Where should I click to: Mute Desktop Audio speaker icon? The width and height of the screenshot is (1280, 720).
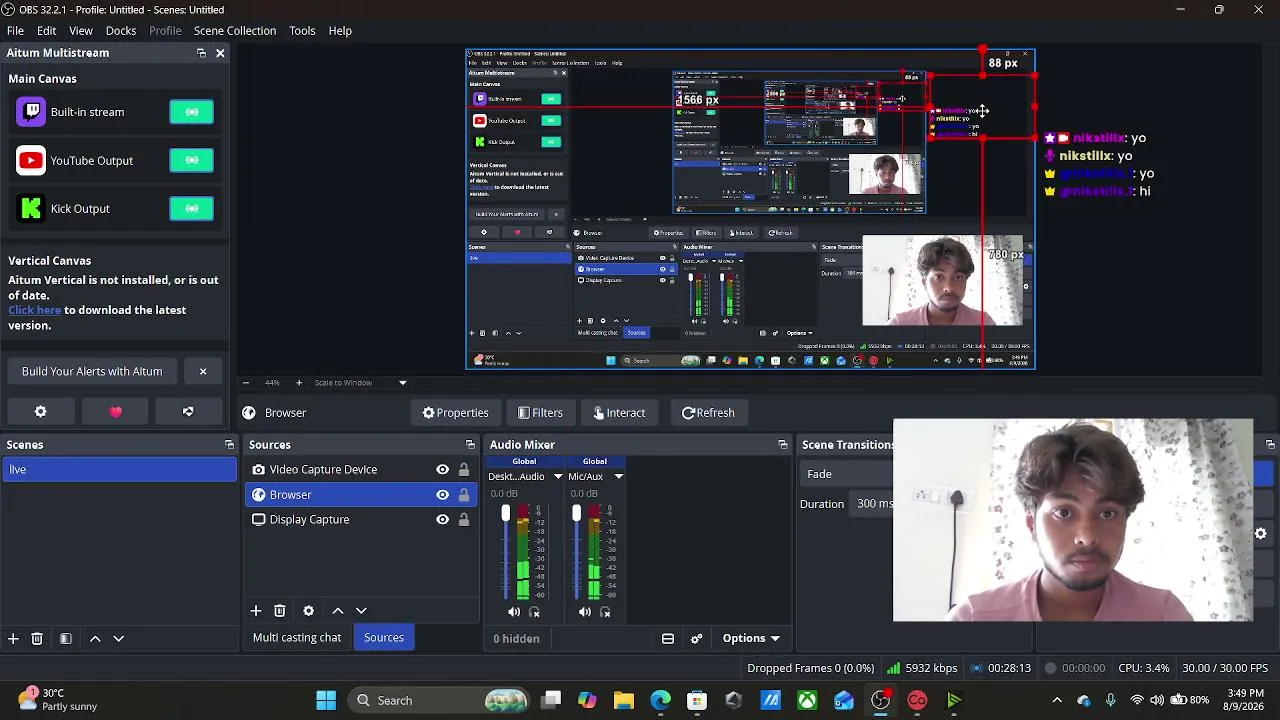[x=514, y=612]
